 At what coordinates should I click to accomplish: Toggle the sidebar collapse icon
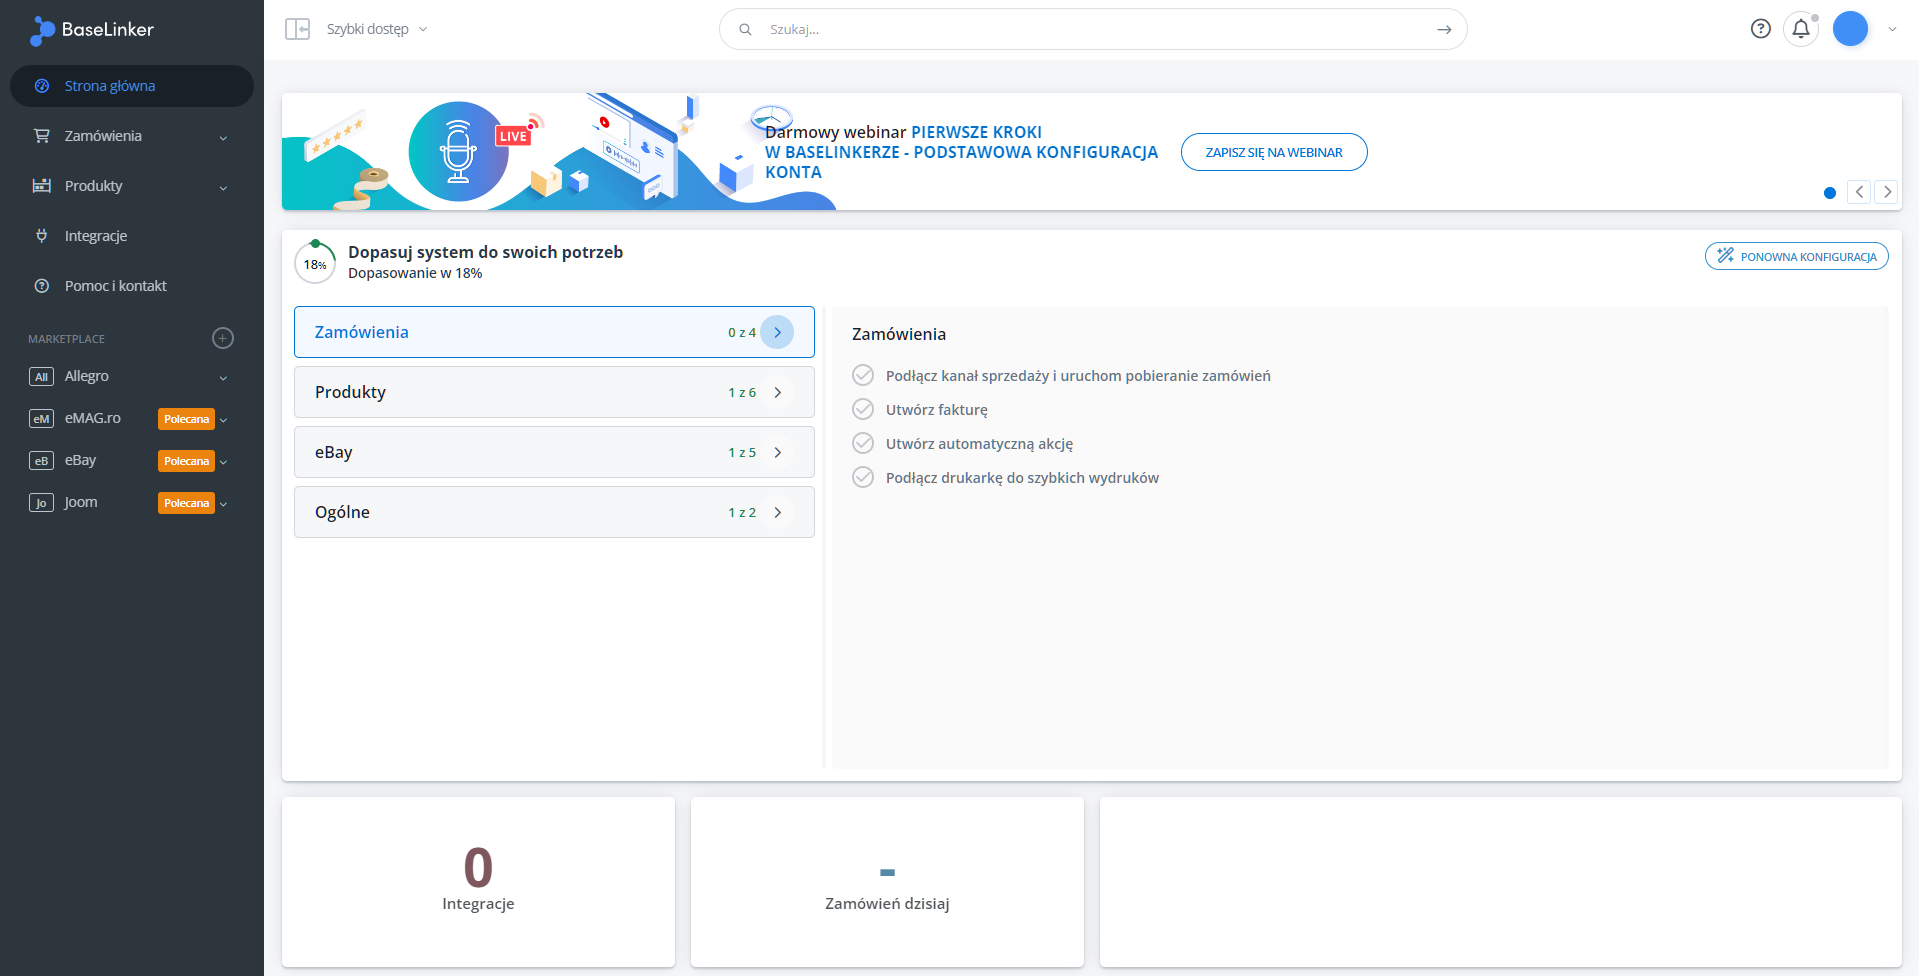click(x=297, y=29)
